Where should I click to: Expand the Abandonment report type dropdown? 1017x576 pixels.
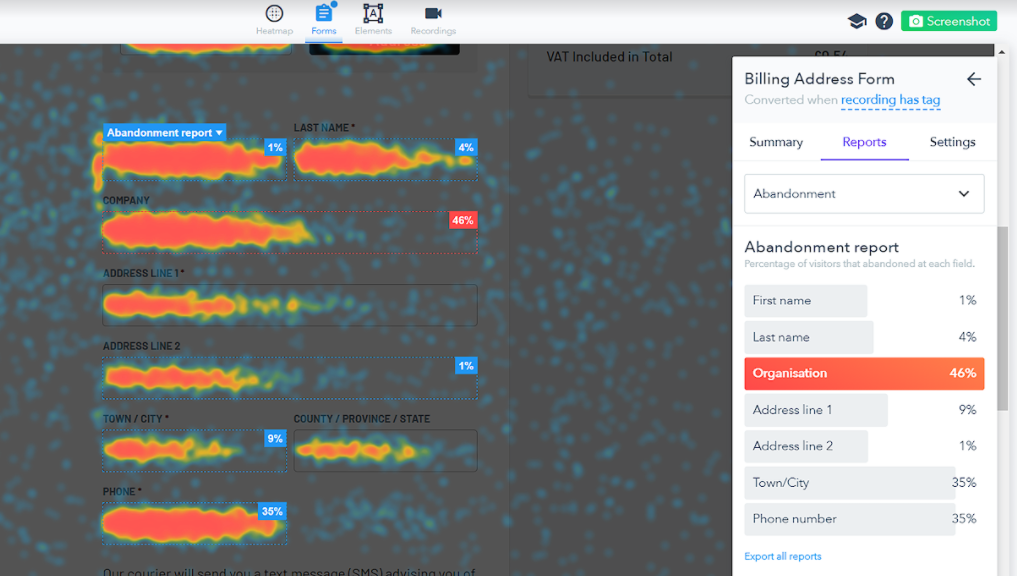pos(864,193)
